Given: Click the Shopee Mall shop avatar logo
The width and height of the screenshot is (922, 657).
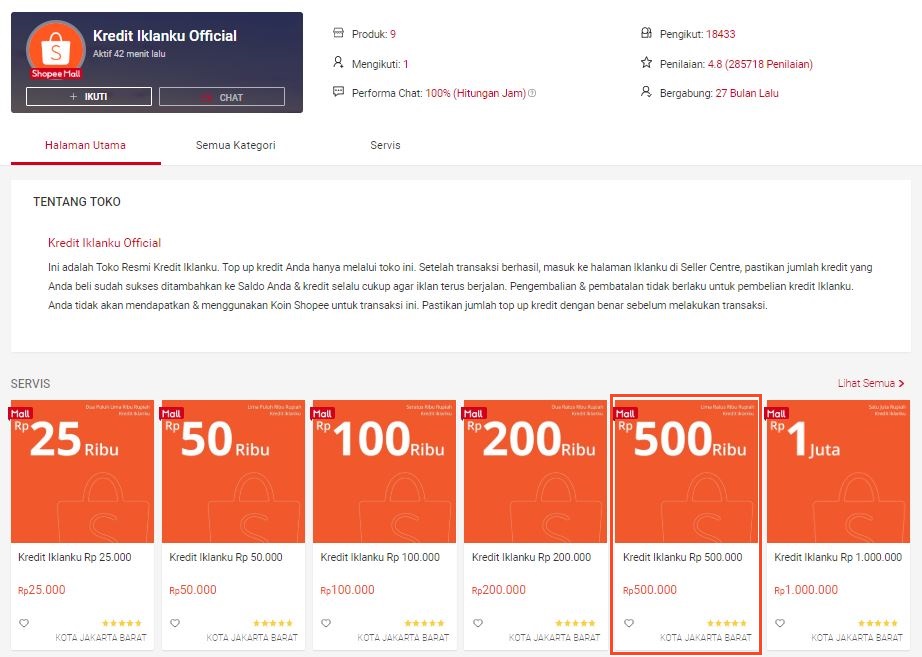Looking at the screenshot, I should (x=56, y=50).
